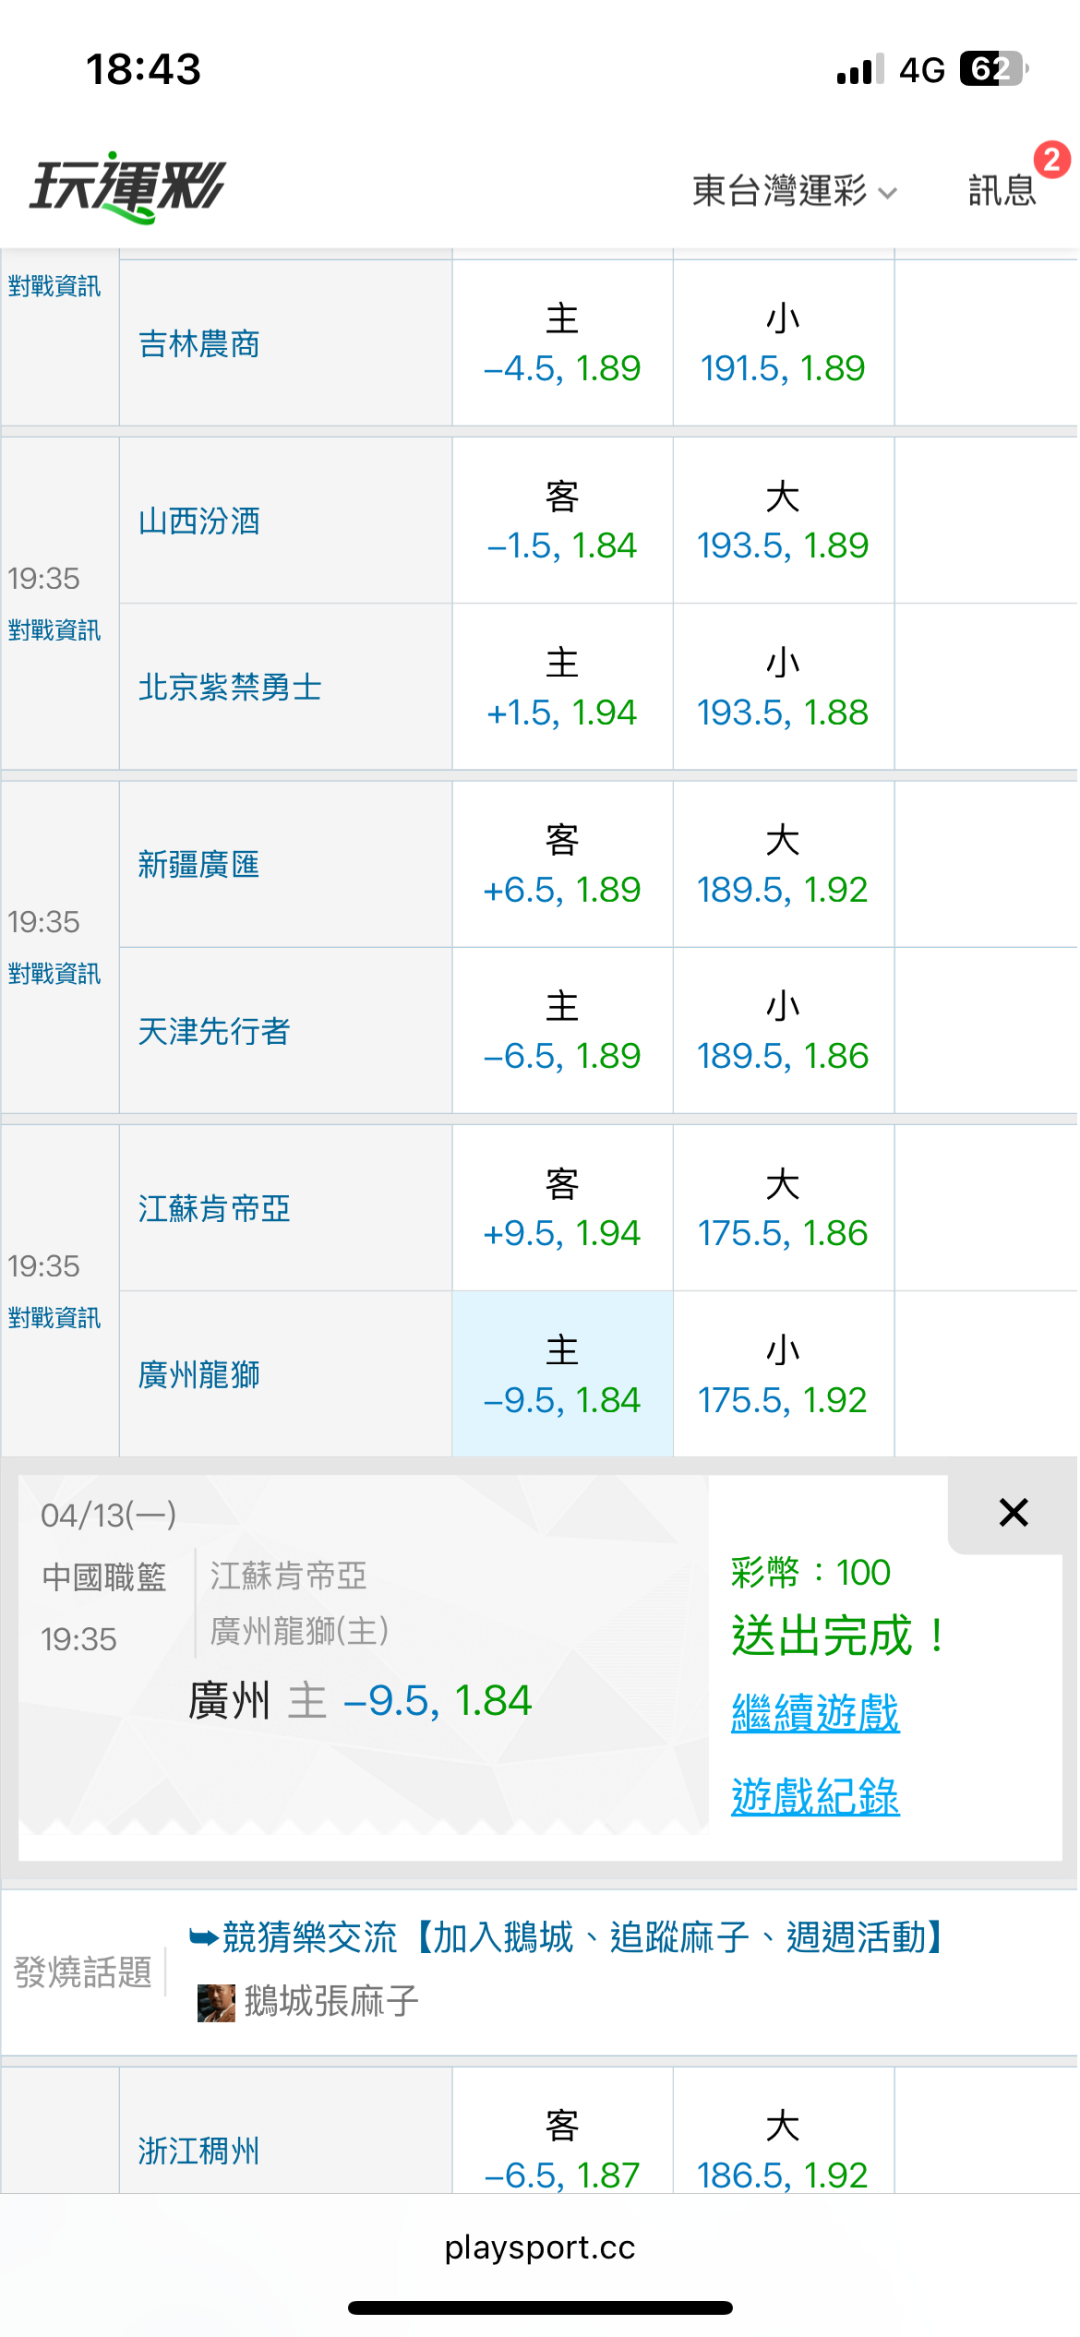
Task: Open the 北京紫禁勇士 team link
Action: point(230,688)
